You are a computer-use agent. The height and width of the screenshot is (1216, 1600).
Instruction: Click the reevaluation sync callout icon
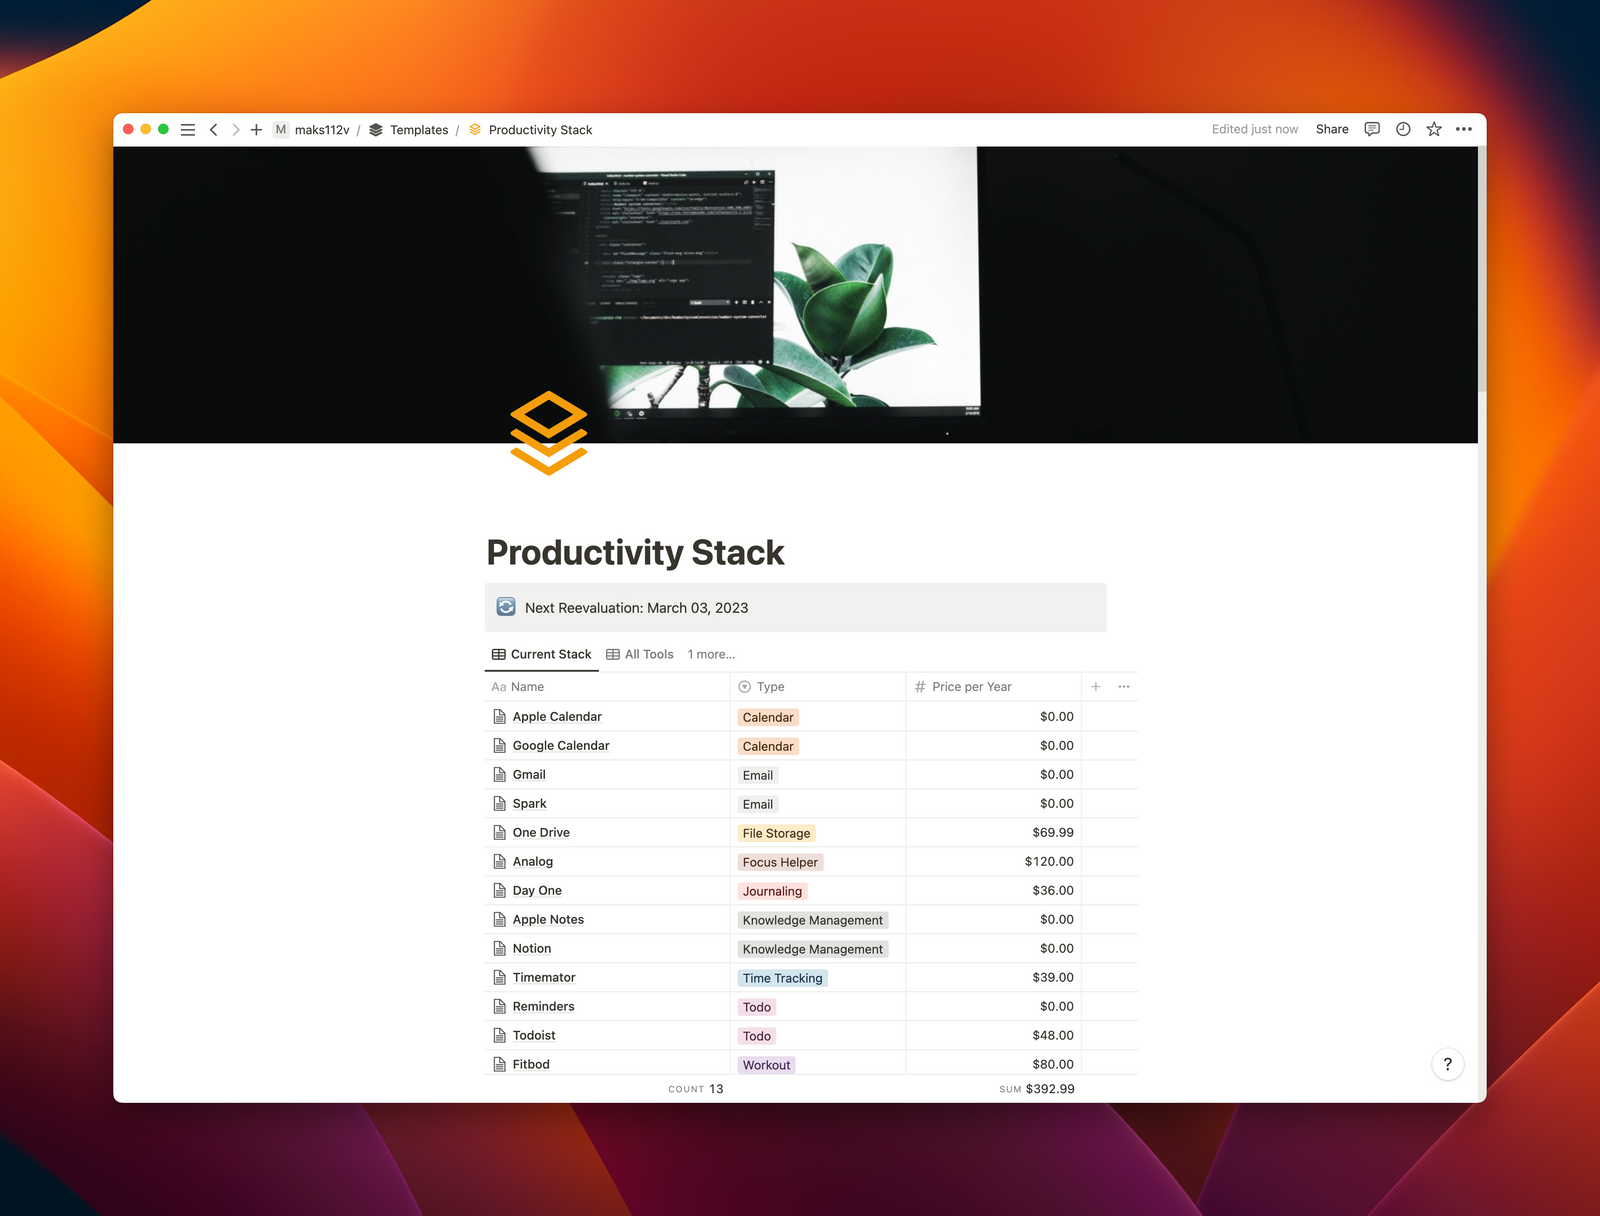[506, 607]
